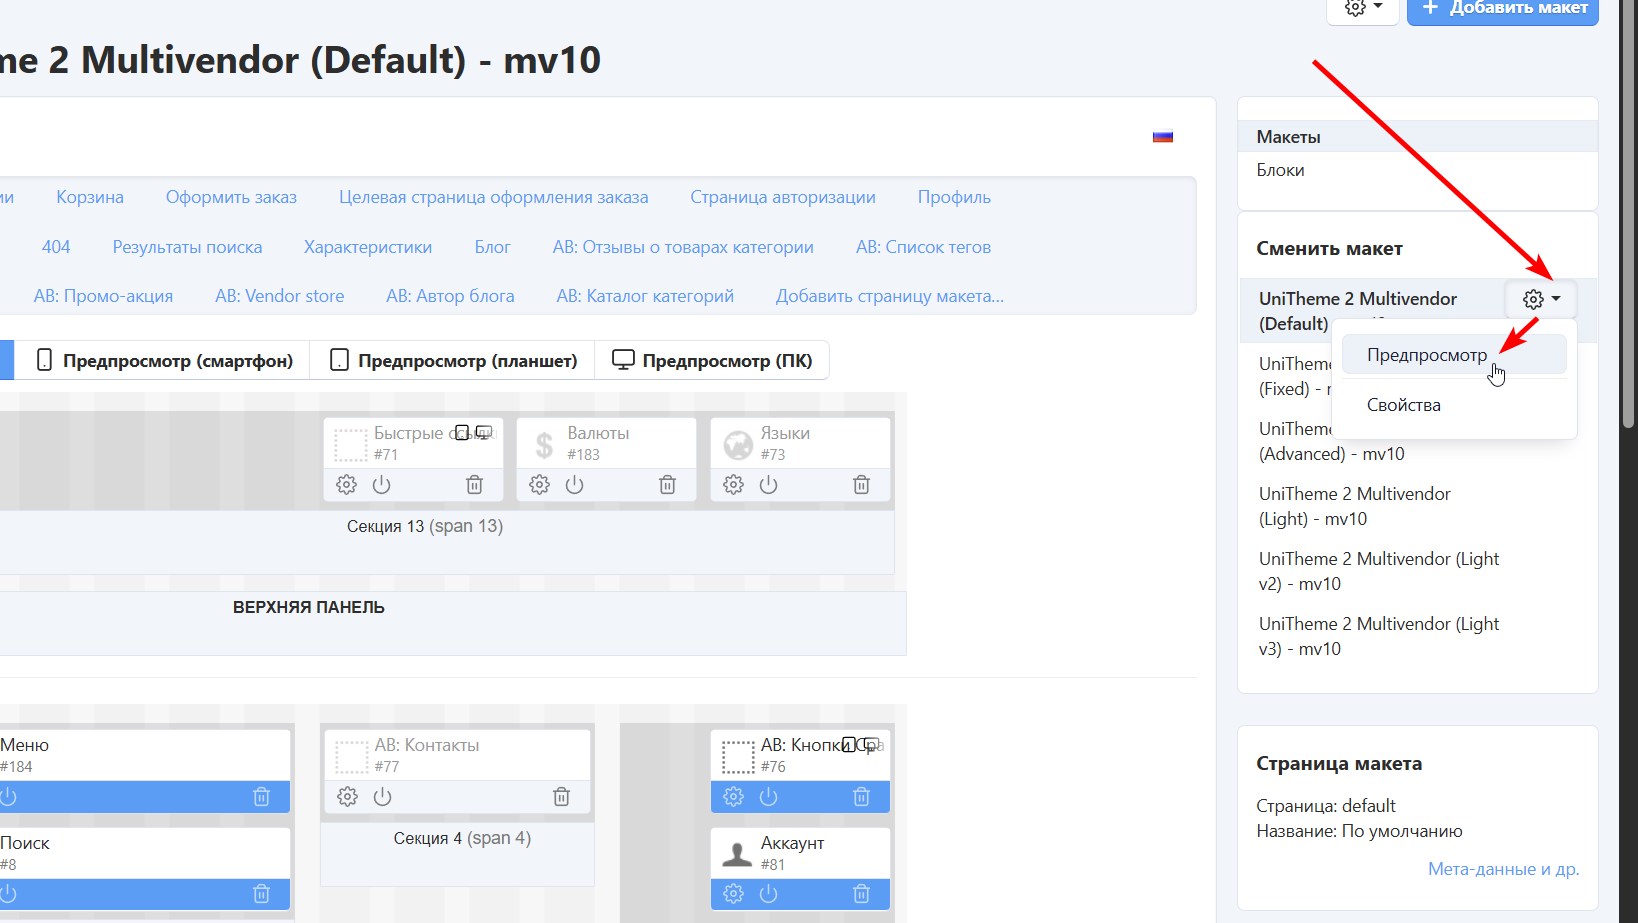Click the globe icon of Языки block
1638x923 pixels.
(x=738, y=444)
